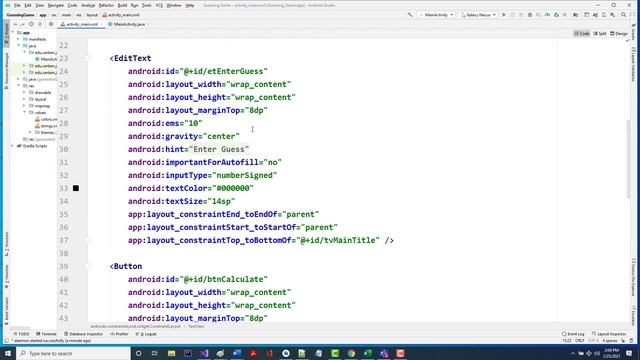Viewport: 640px width, 360px height.
Task: Open the Device File Explorer side tab
Action: tap(633, 277)
